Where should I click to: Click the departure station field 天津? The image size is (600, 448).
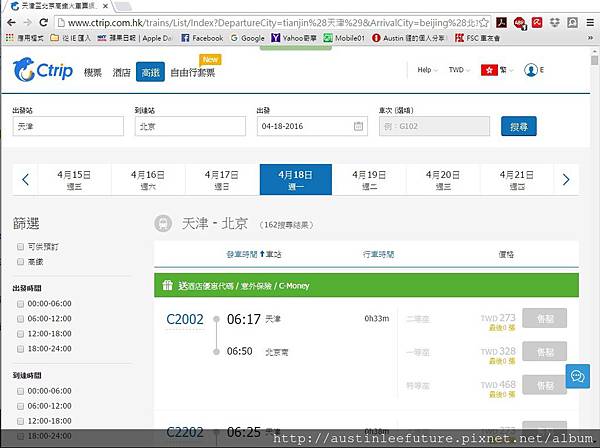(68, 126)
